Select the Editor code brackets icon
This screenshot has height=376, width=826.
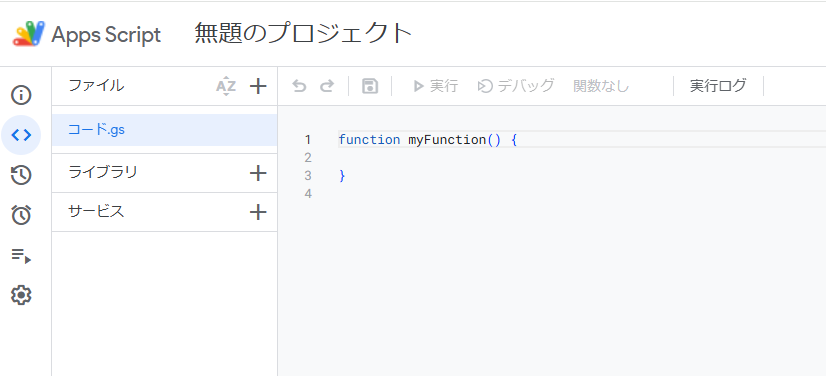[21, 135]
